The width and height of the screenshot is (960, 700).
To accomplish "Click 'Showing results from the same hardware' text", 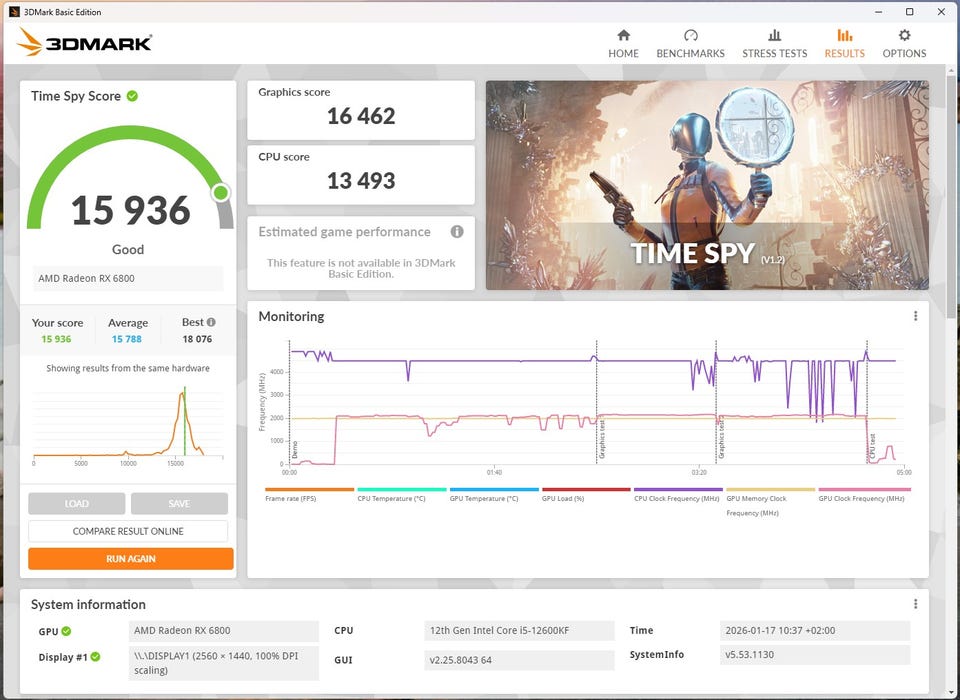I will tap(128, 368).
